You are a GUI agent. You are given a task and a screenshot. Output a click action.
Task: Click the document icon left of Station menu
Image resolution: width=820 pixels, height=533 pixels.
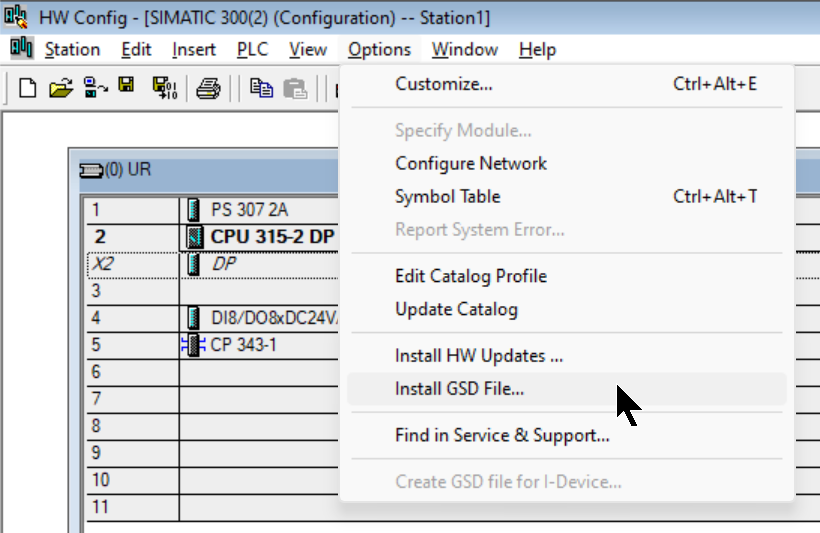pos(21,49)
